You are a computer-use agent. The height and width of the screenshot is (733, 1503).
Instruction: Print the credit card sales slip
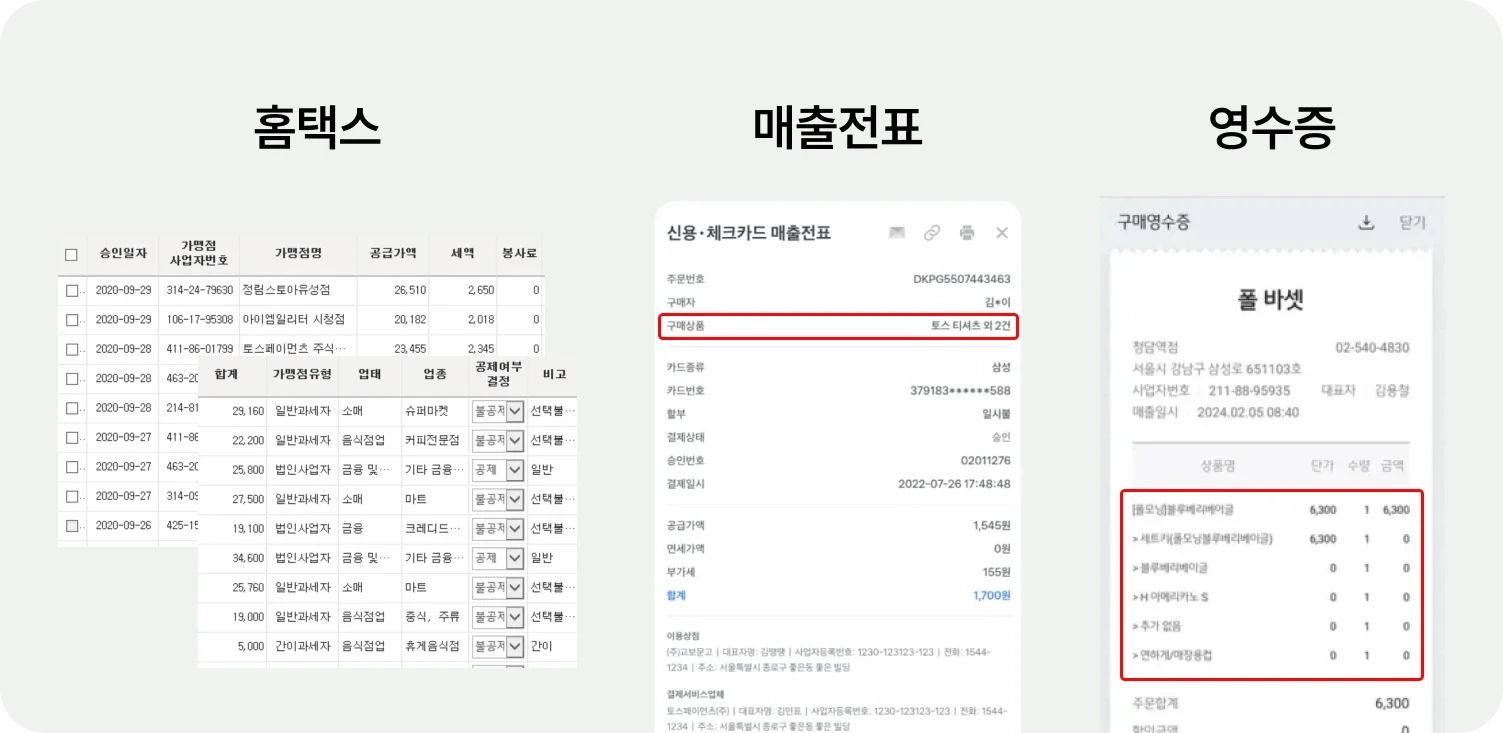pyautogui.click(x=967, y=232)
